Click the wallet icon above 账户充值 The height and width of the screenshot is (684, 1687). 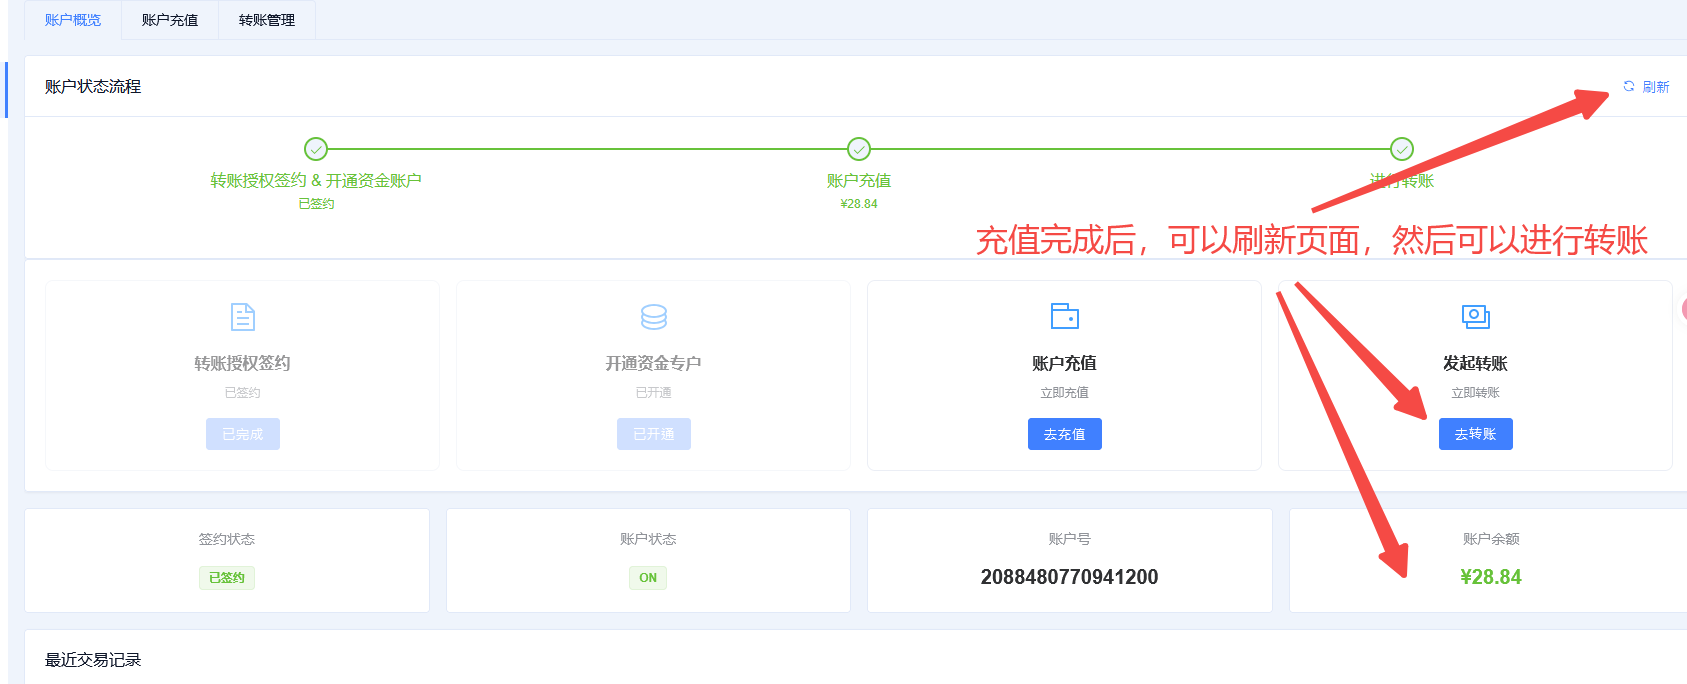pyautogui.click(x=1064, y=316)
